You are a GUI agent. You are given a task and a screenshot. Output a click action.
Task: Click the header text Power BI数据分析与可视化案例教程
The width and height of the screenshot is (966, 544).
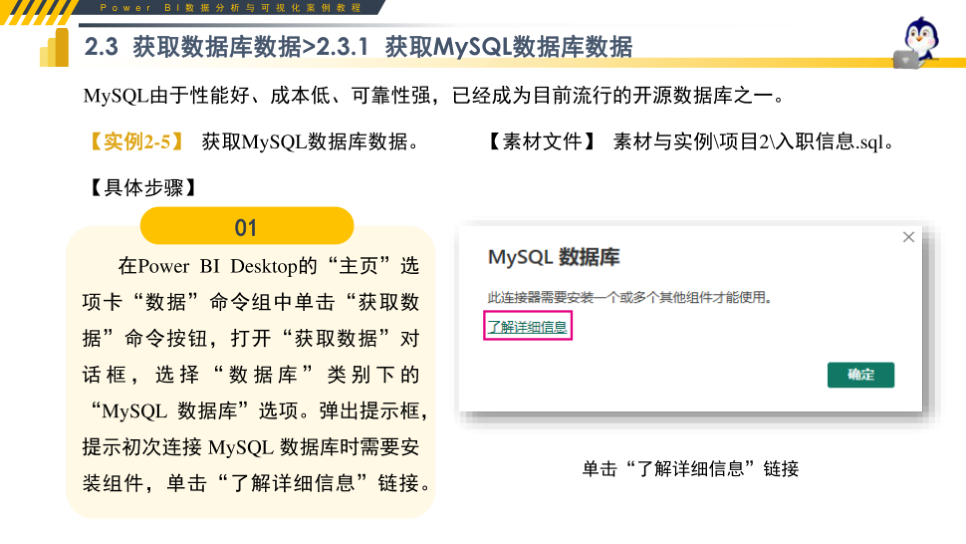[230, 8]
